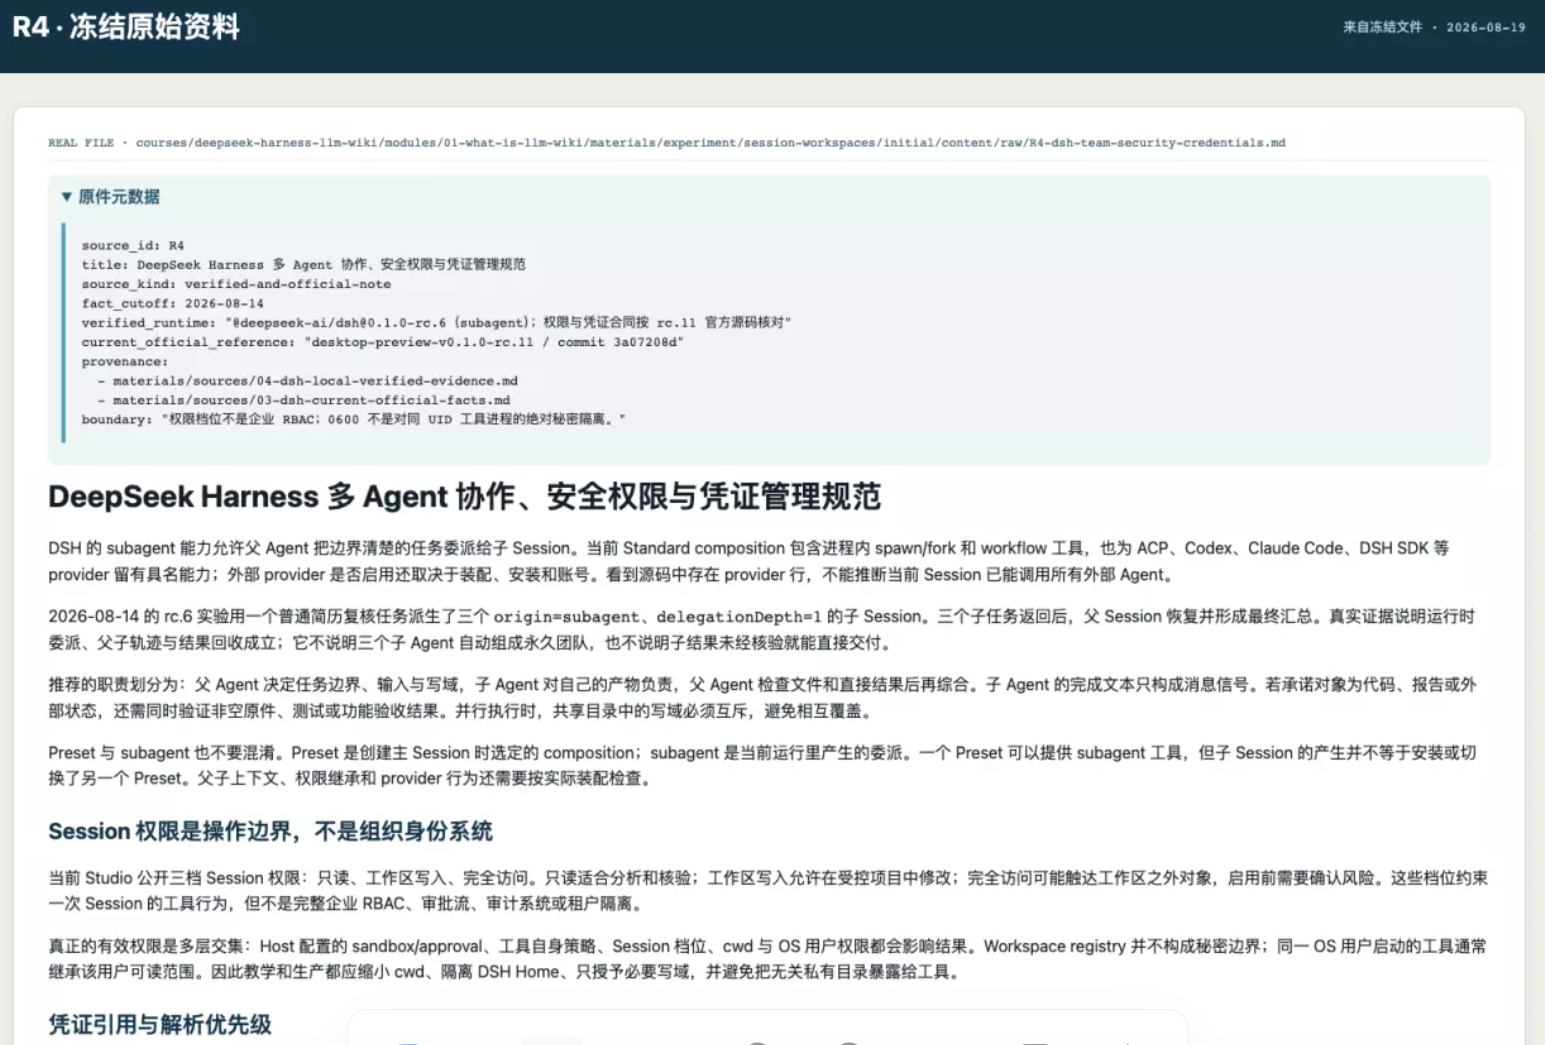Click the R4 · 冻结原始资料 page title
This screenshot has width=1545, height=1045.
pos(126,27)
